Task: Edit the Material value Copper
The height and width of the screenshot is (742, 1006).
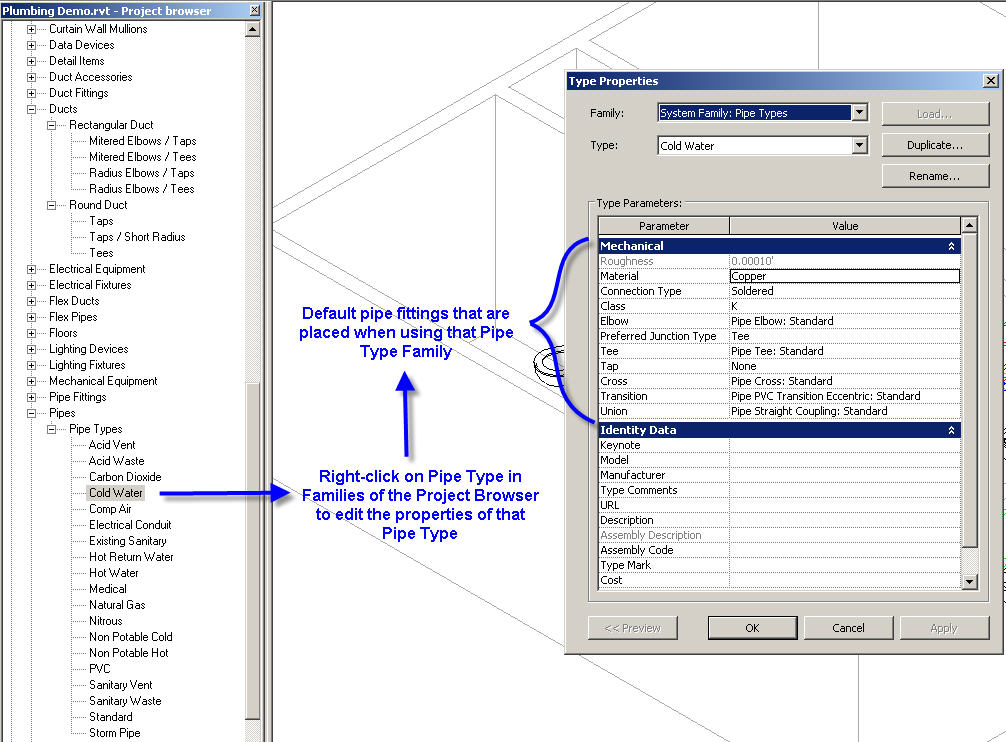Action: click(845, 276)
